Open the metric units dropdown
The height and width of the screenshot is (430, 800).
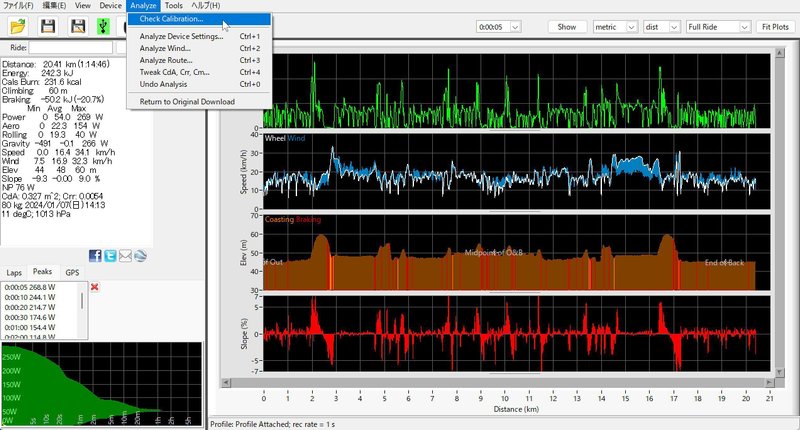click(615, 27)
